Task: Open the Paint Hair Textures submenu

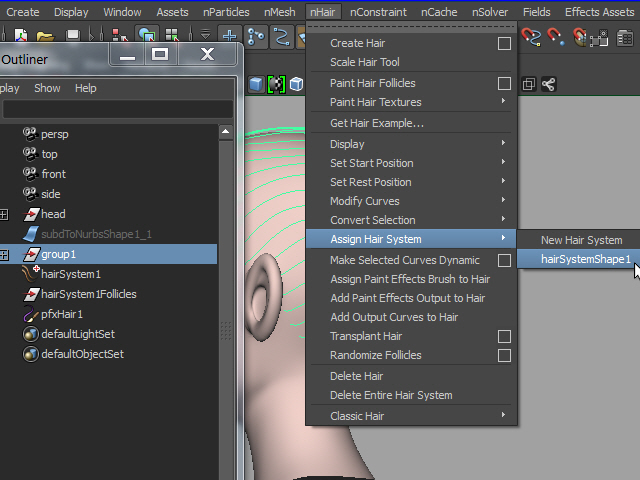Action: pyautogui.click(x=411, y=102)
